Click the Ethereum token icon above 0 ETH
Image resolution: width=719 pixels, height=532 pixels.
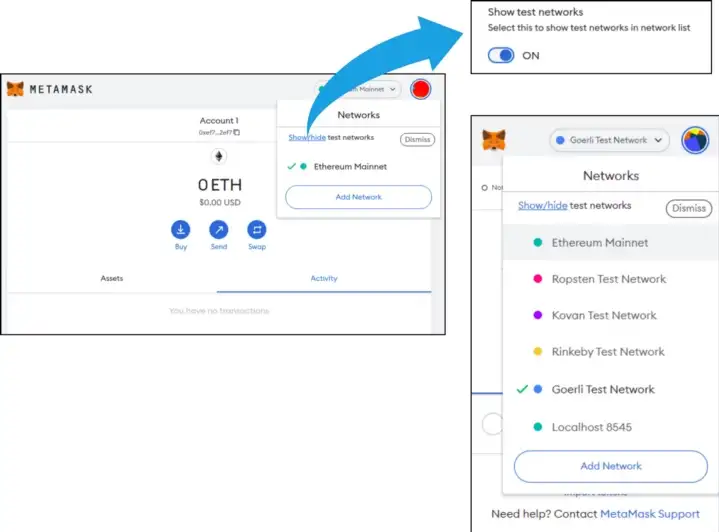pos(218,157)
